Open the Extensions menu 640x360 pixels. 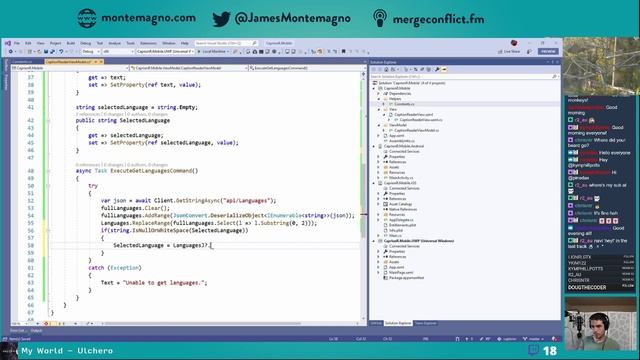pos(148,43)
